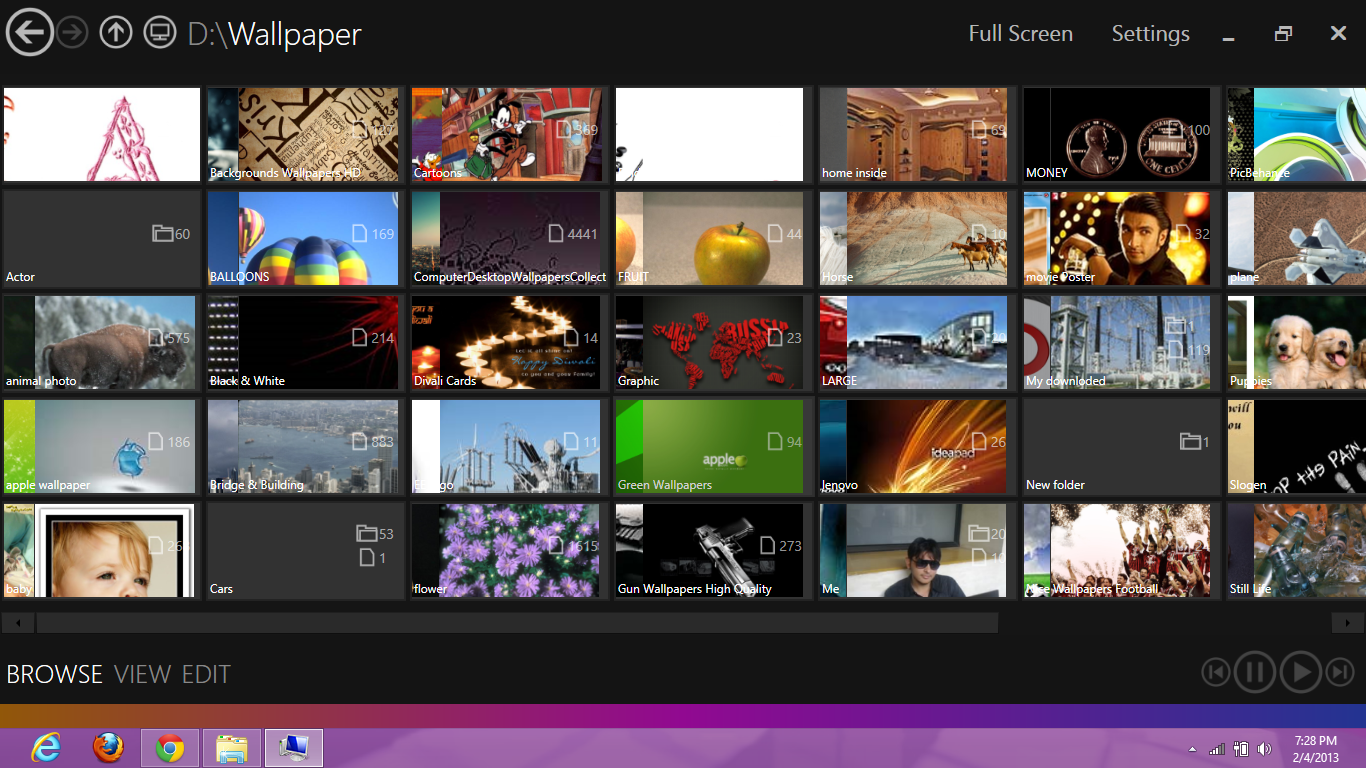The image size is (1366, 768).
Task: Switch to the BROWSE tab
Action: click(55, 675)
